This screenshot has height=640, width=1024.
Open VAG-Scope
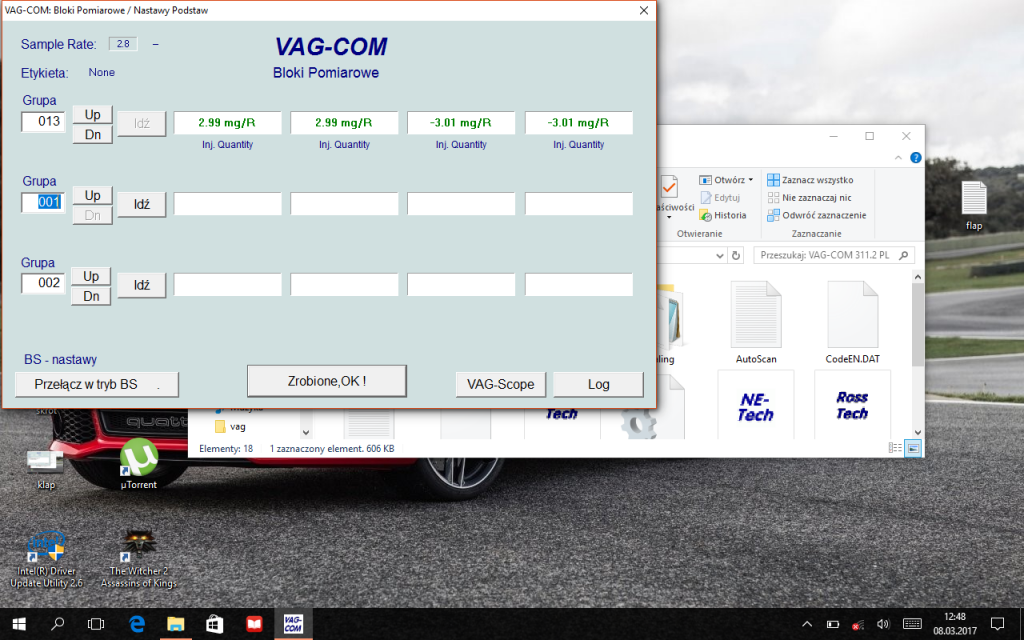500,385
